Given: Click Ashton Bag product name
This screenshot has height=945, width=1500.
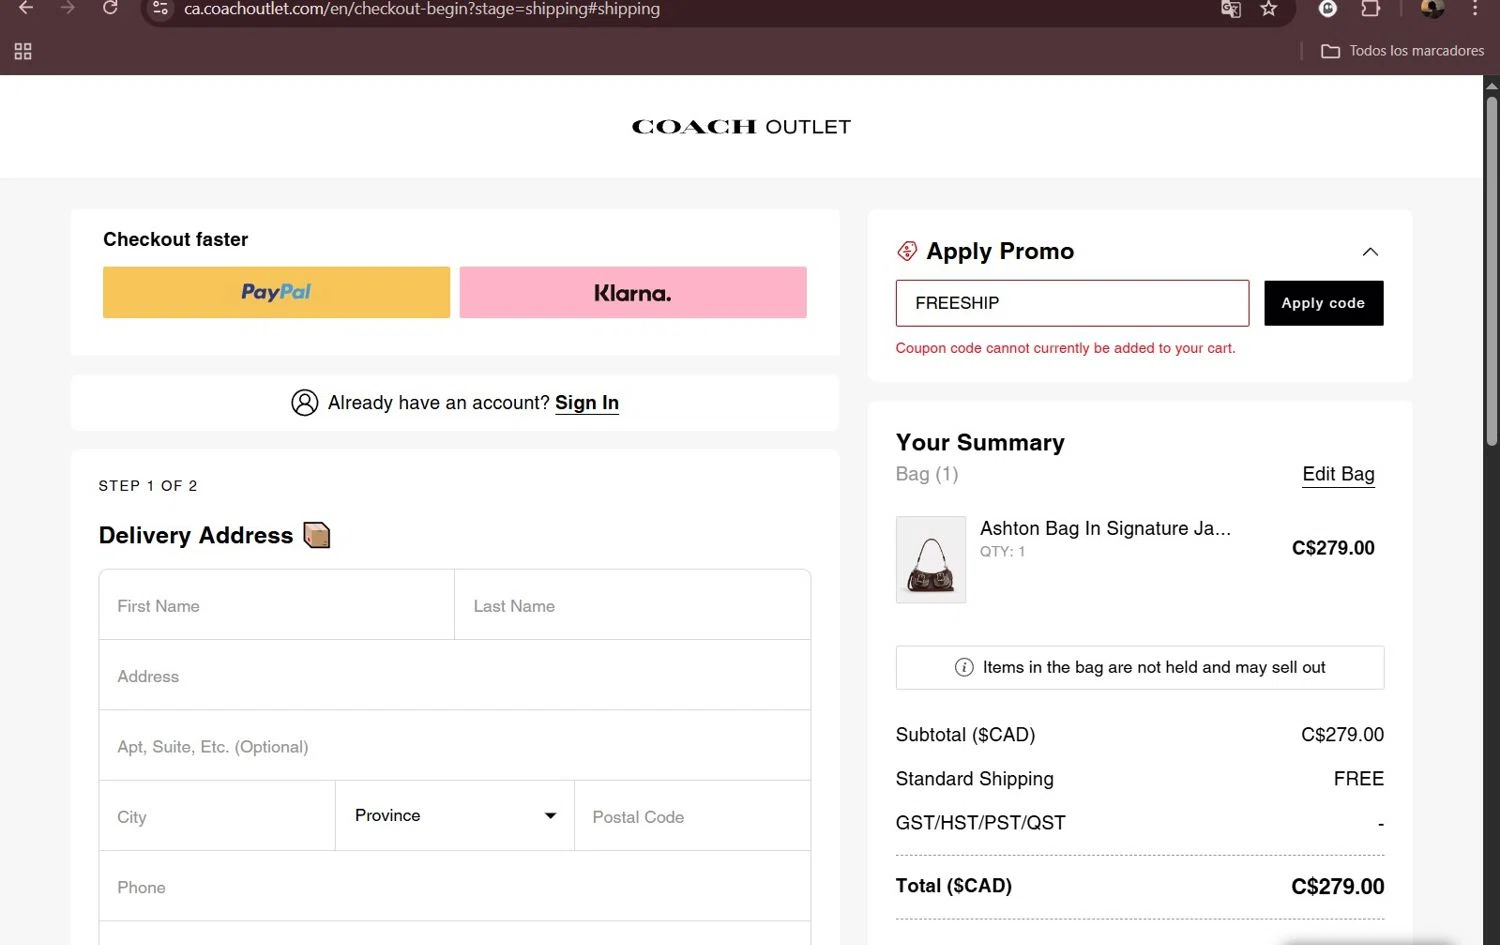Looking at the screenshot, I should [1105, 528].
